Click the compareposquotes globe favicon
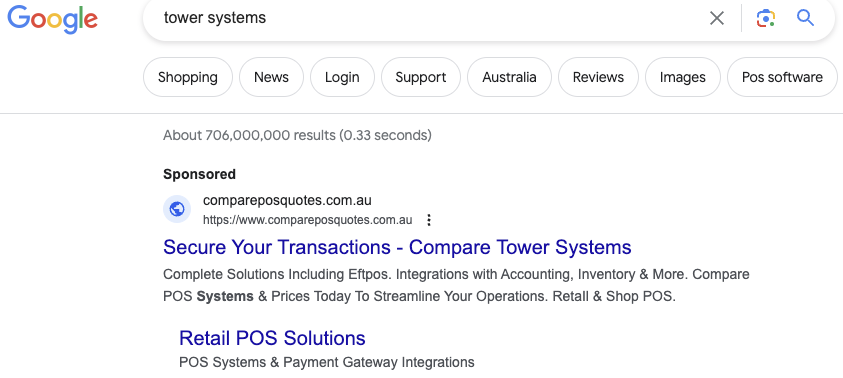 [x=177, y=209]
